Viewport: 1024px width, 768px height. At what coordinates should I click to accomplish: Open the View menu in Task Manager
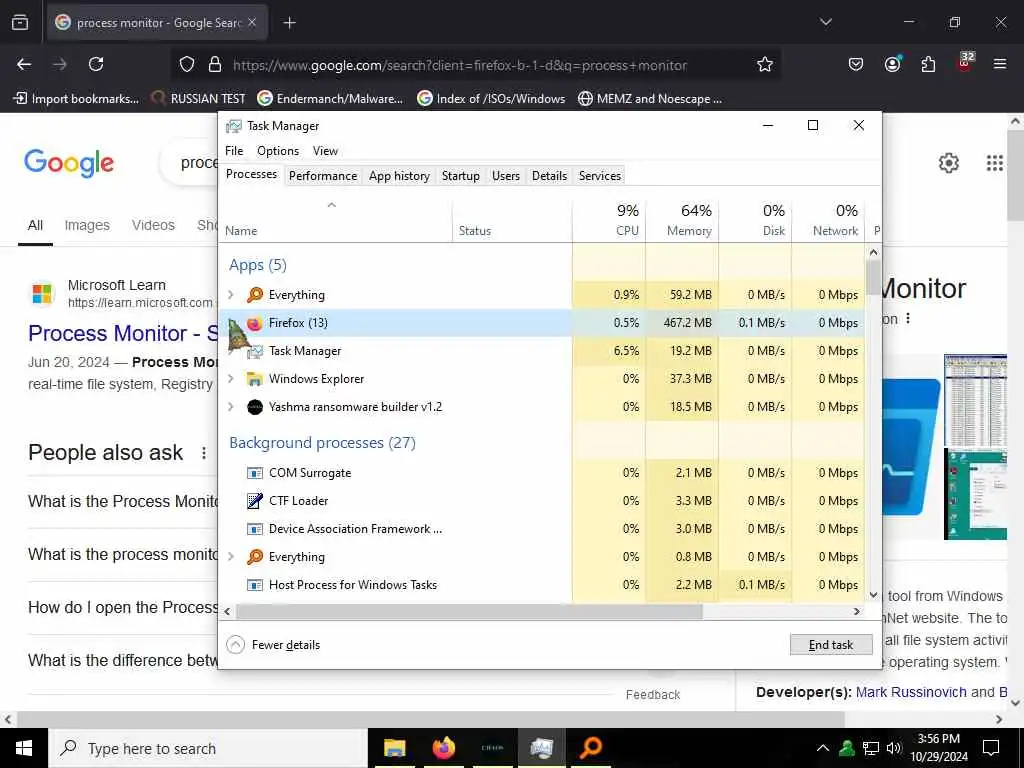[x=325, y=151]
